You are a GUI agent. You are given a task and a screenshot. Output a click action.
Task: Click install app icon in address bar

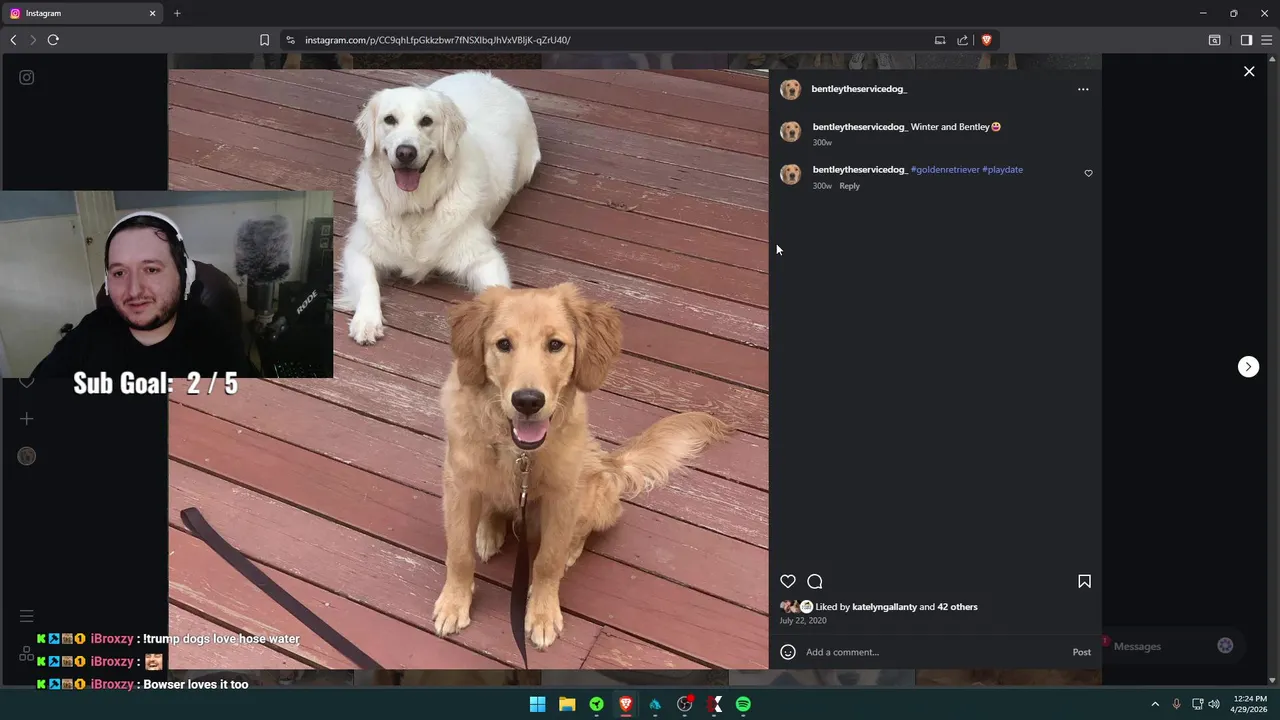(x=940, y=40)
